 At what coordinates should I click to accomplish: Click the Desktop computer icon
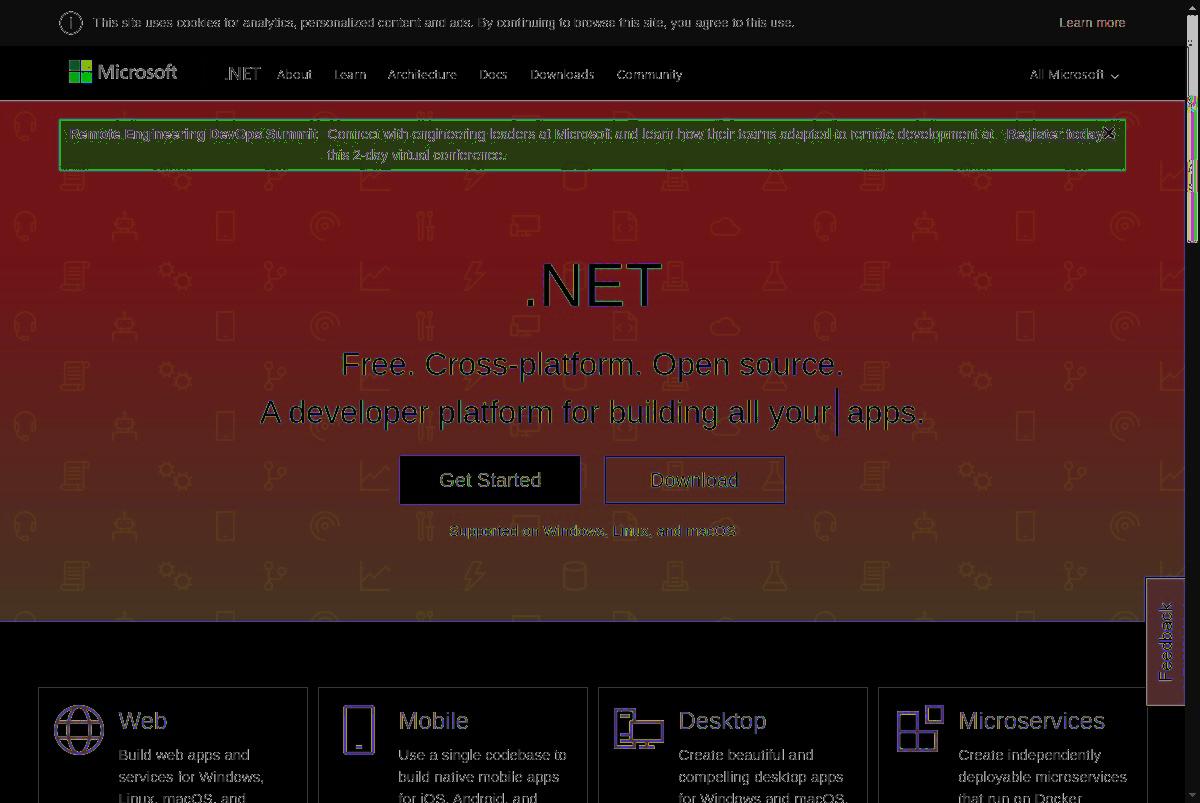point(639,728)
